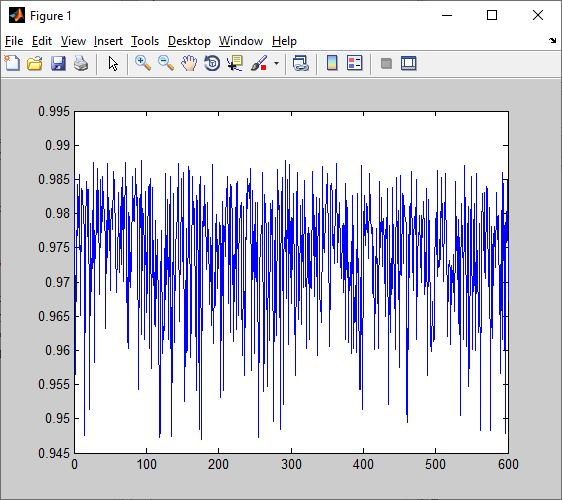Open a file with folder icon
562x500 pixels.
tap(35, 63)
